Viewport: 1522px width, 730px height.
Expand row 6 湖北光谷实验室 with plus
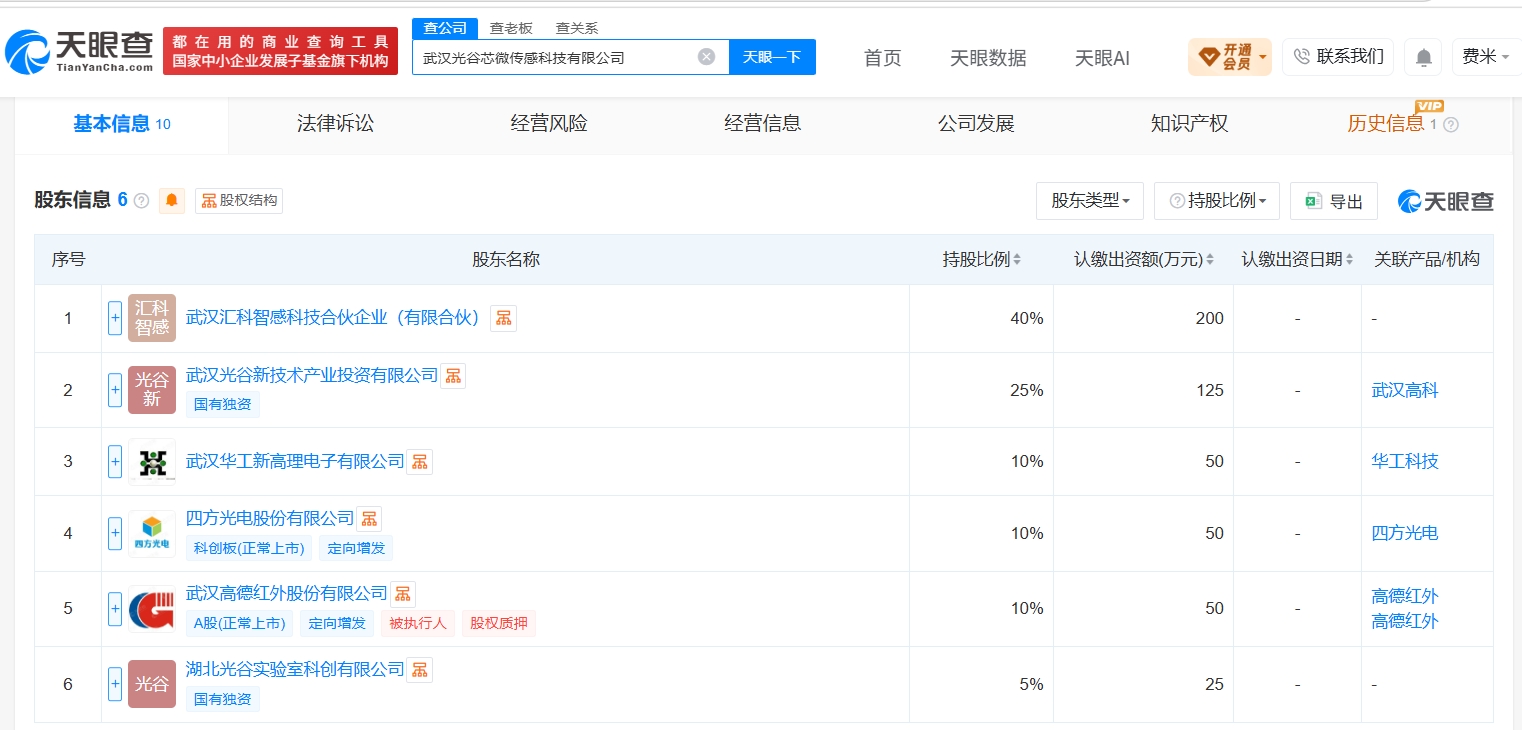(x=115, y=684)
